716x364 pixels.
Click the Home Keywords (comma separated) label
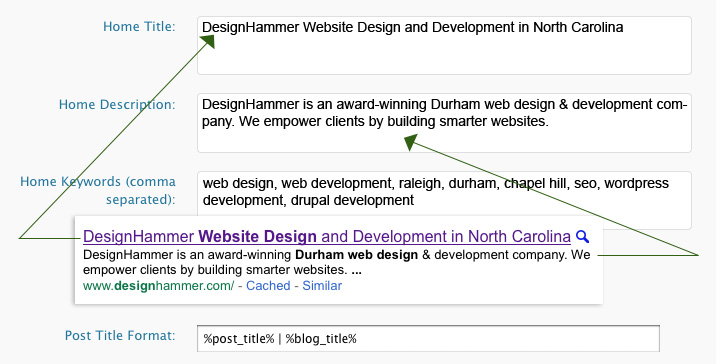pos(98,190)
